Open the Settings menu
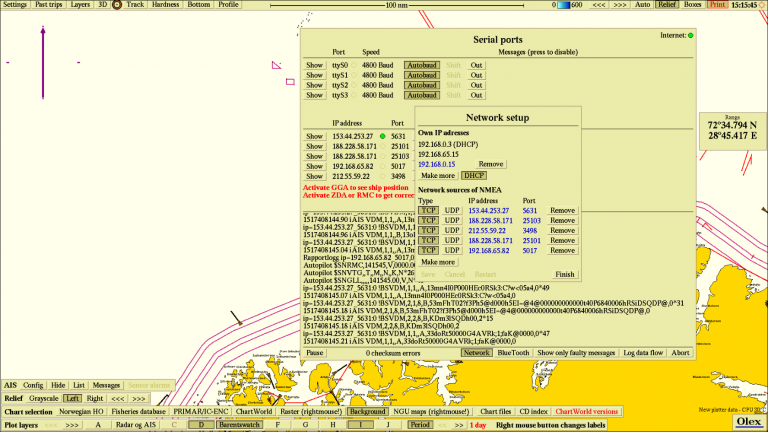The width and height of the screenshot is (768, 432). pyautogui.click(x=15, y=4)
